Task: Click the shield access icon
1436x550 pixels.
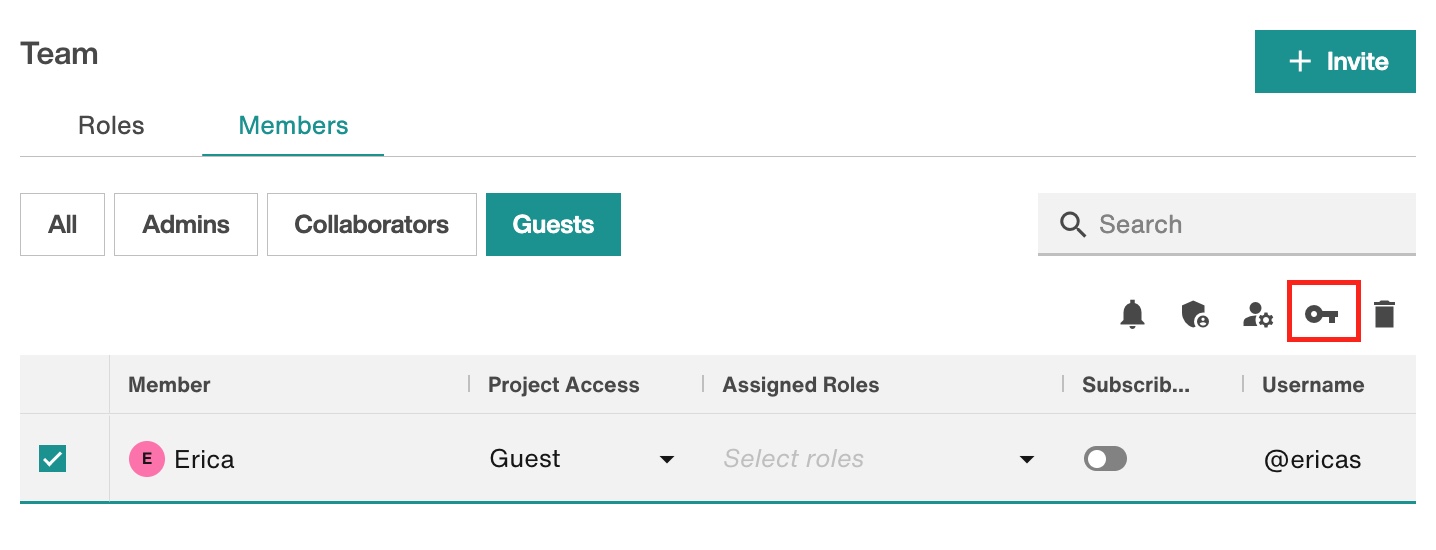Action: 1195,314
